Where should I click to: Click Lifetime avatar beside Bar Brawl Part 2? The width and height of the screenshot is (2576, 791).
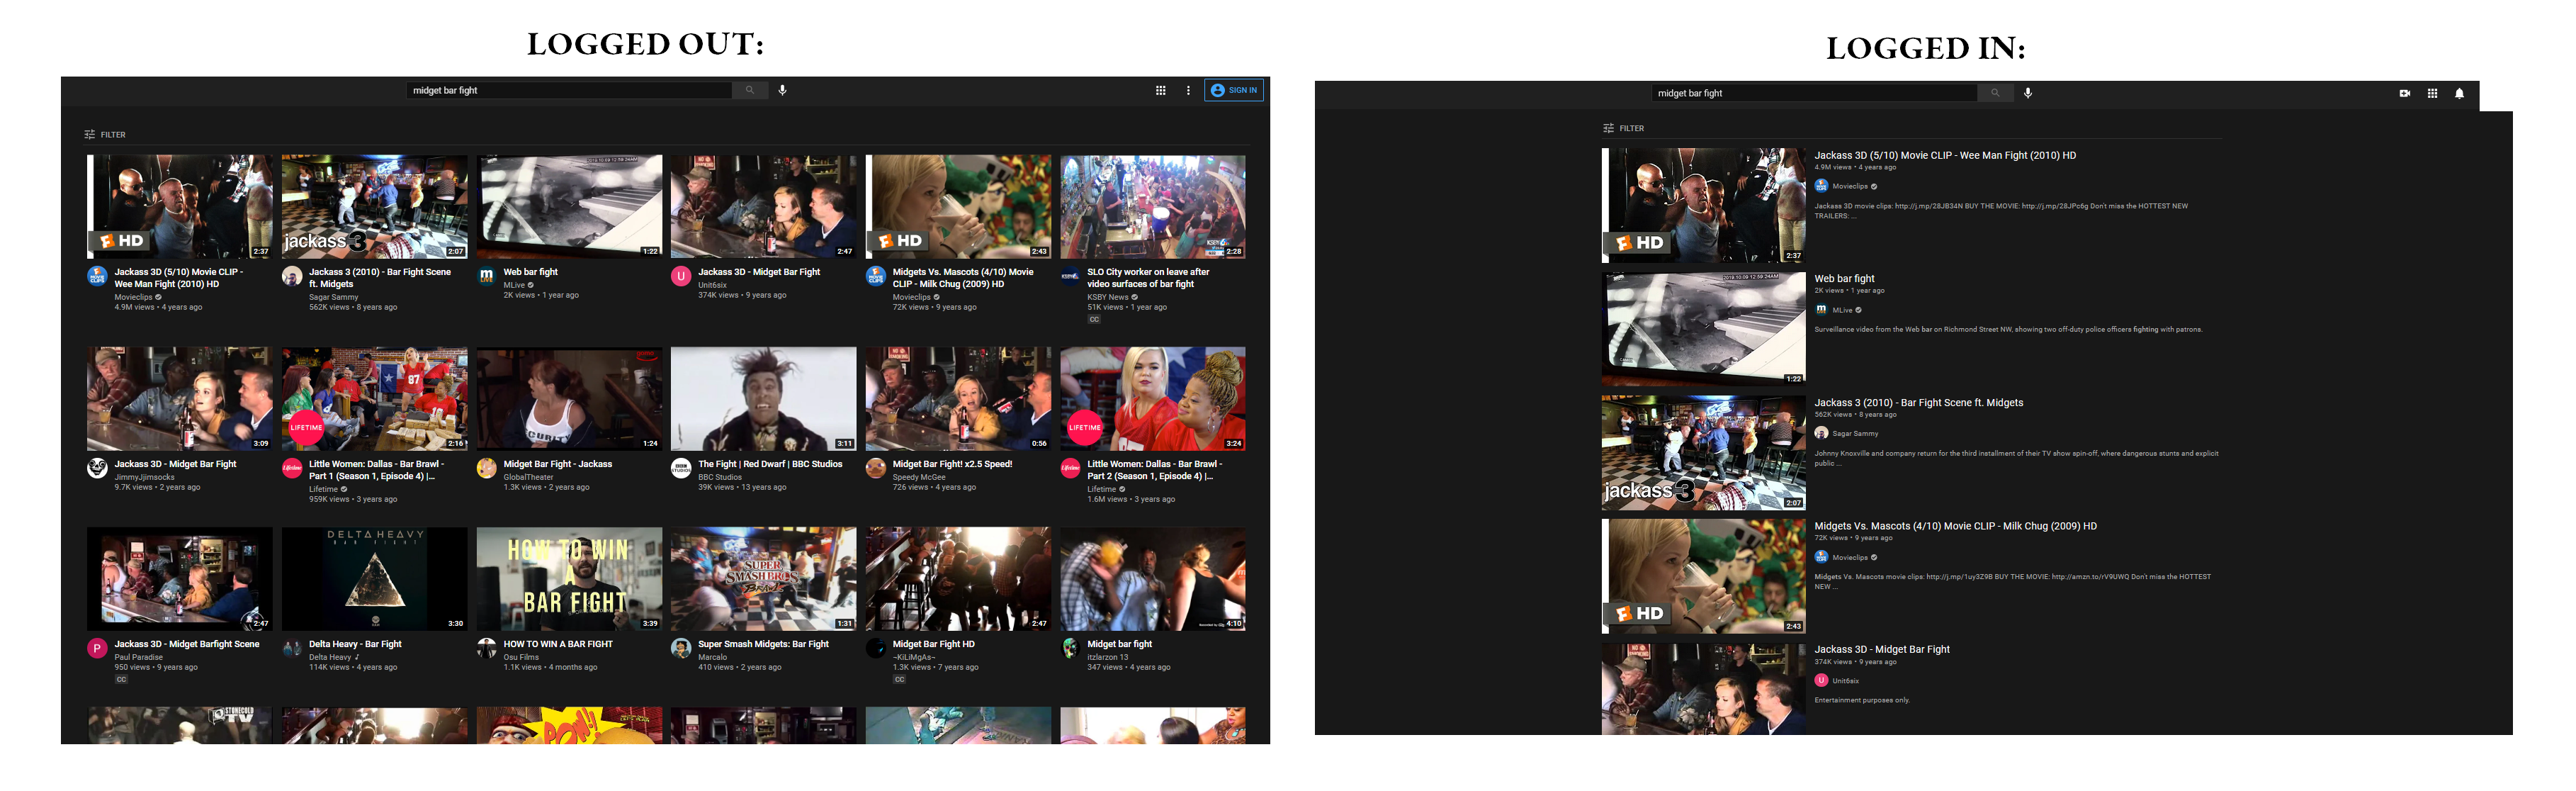coord(1070,468)
